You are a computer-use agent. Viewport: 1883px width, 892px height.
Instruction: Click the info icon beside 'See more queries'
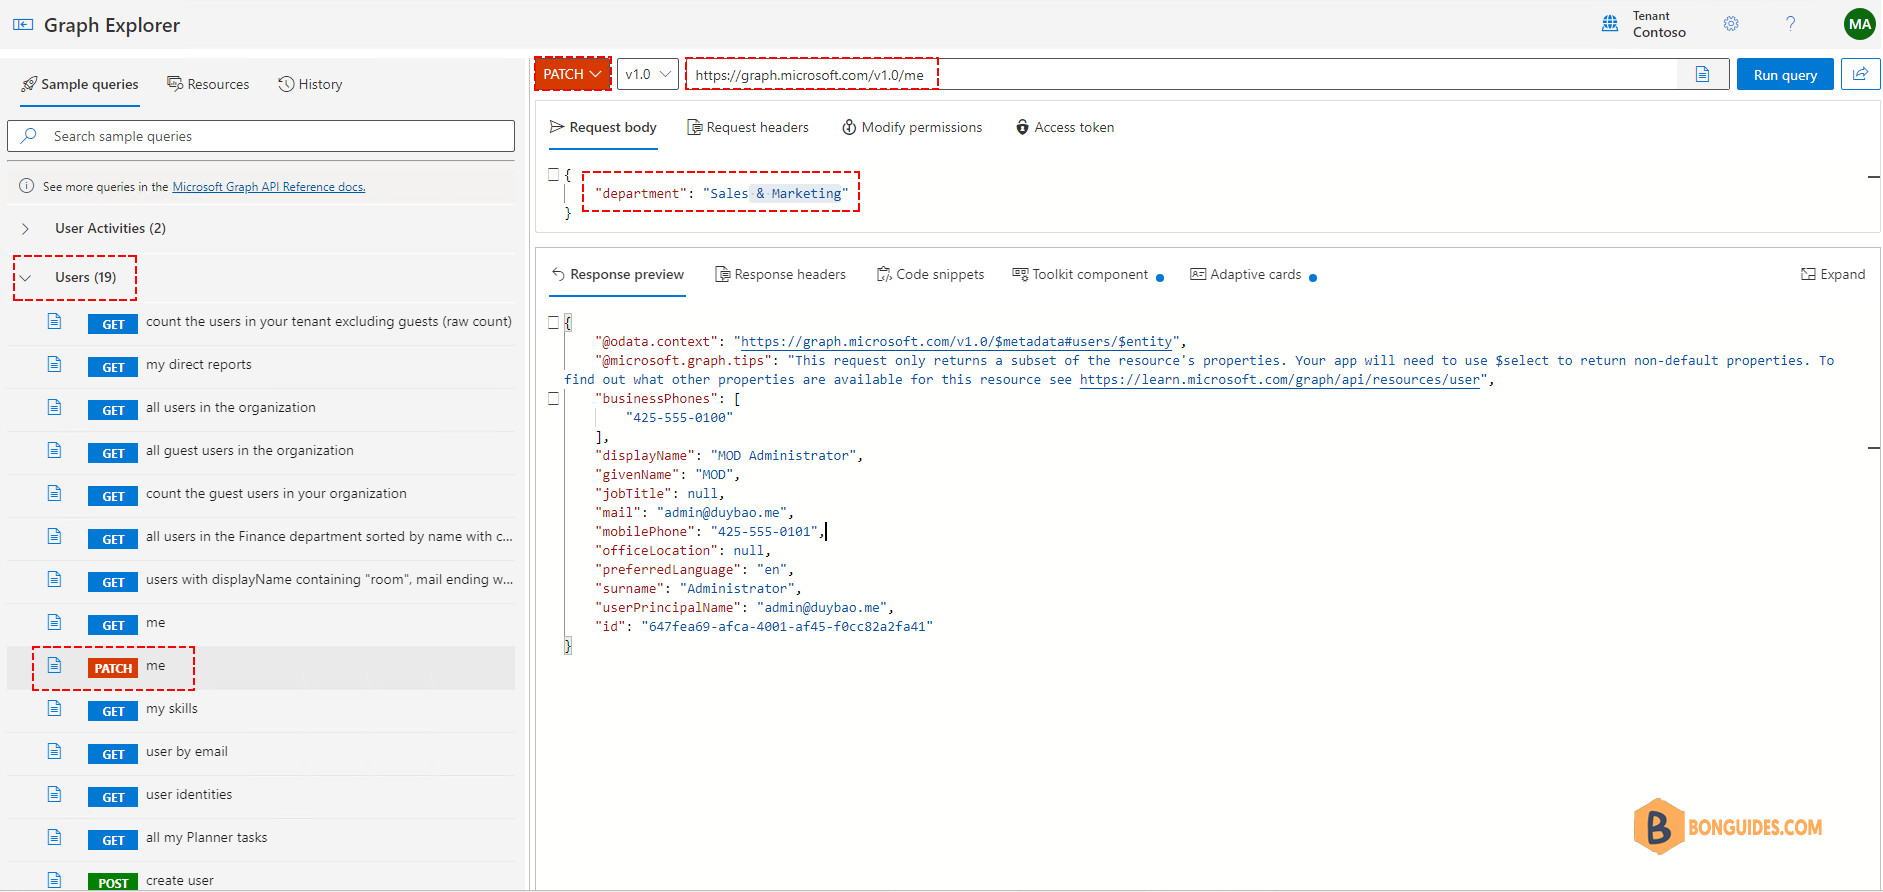point(27,186)
